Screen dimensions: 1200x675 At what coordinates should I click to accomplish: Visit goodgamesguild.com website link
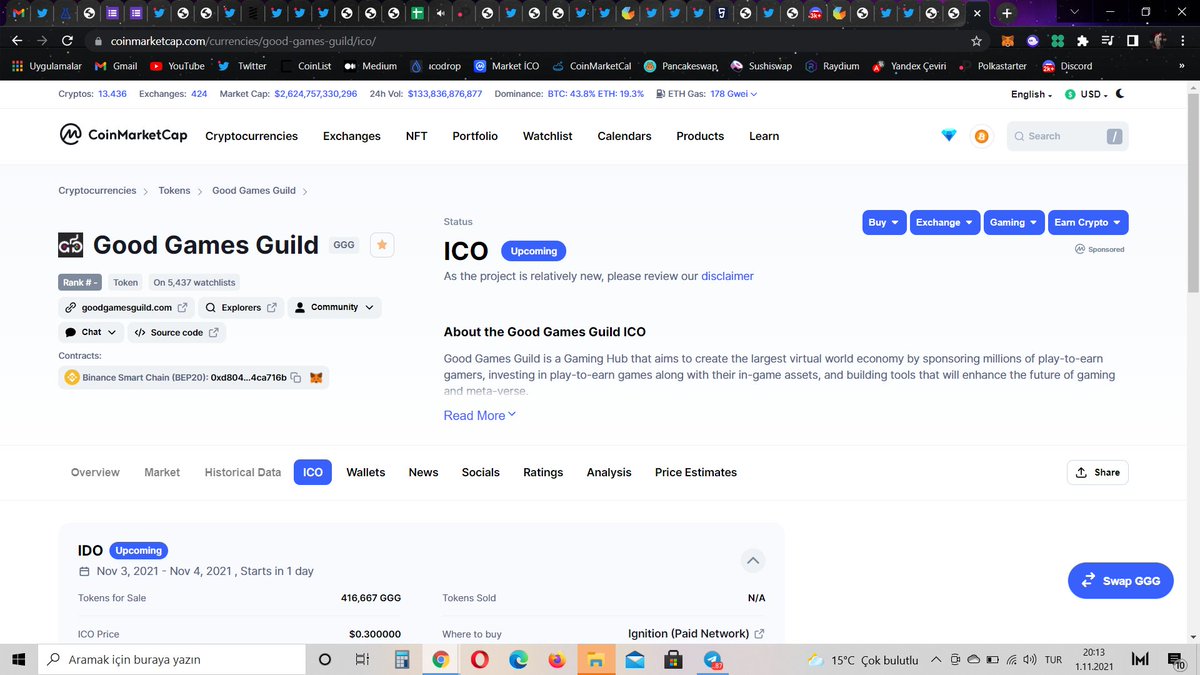[x=126, y=307]
